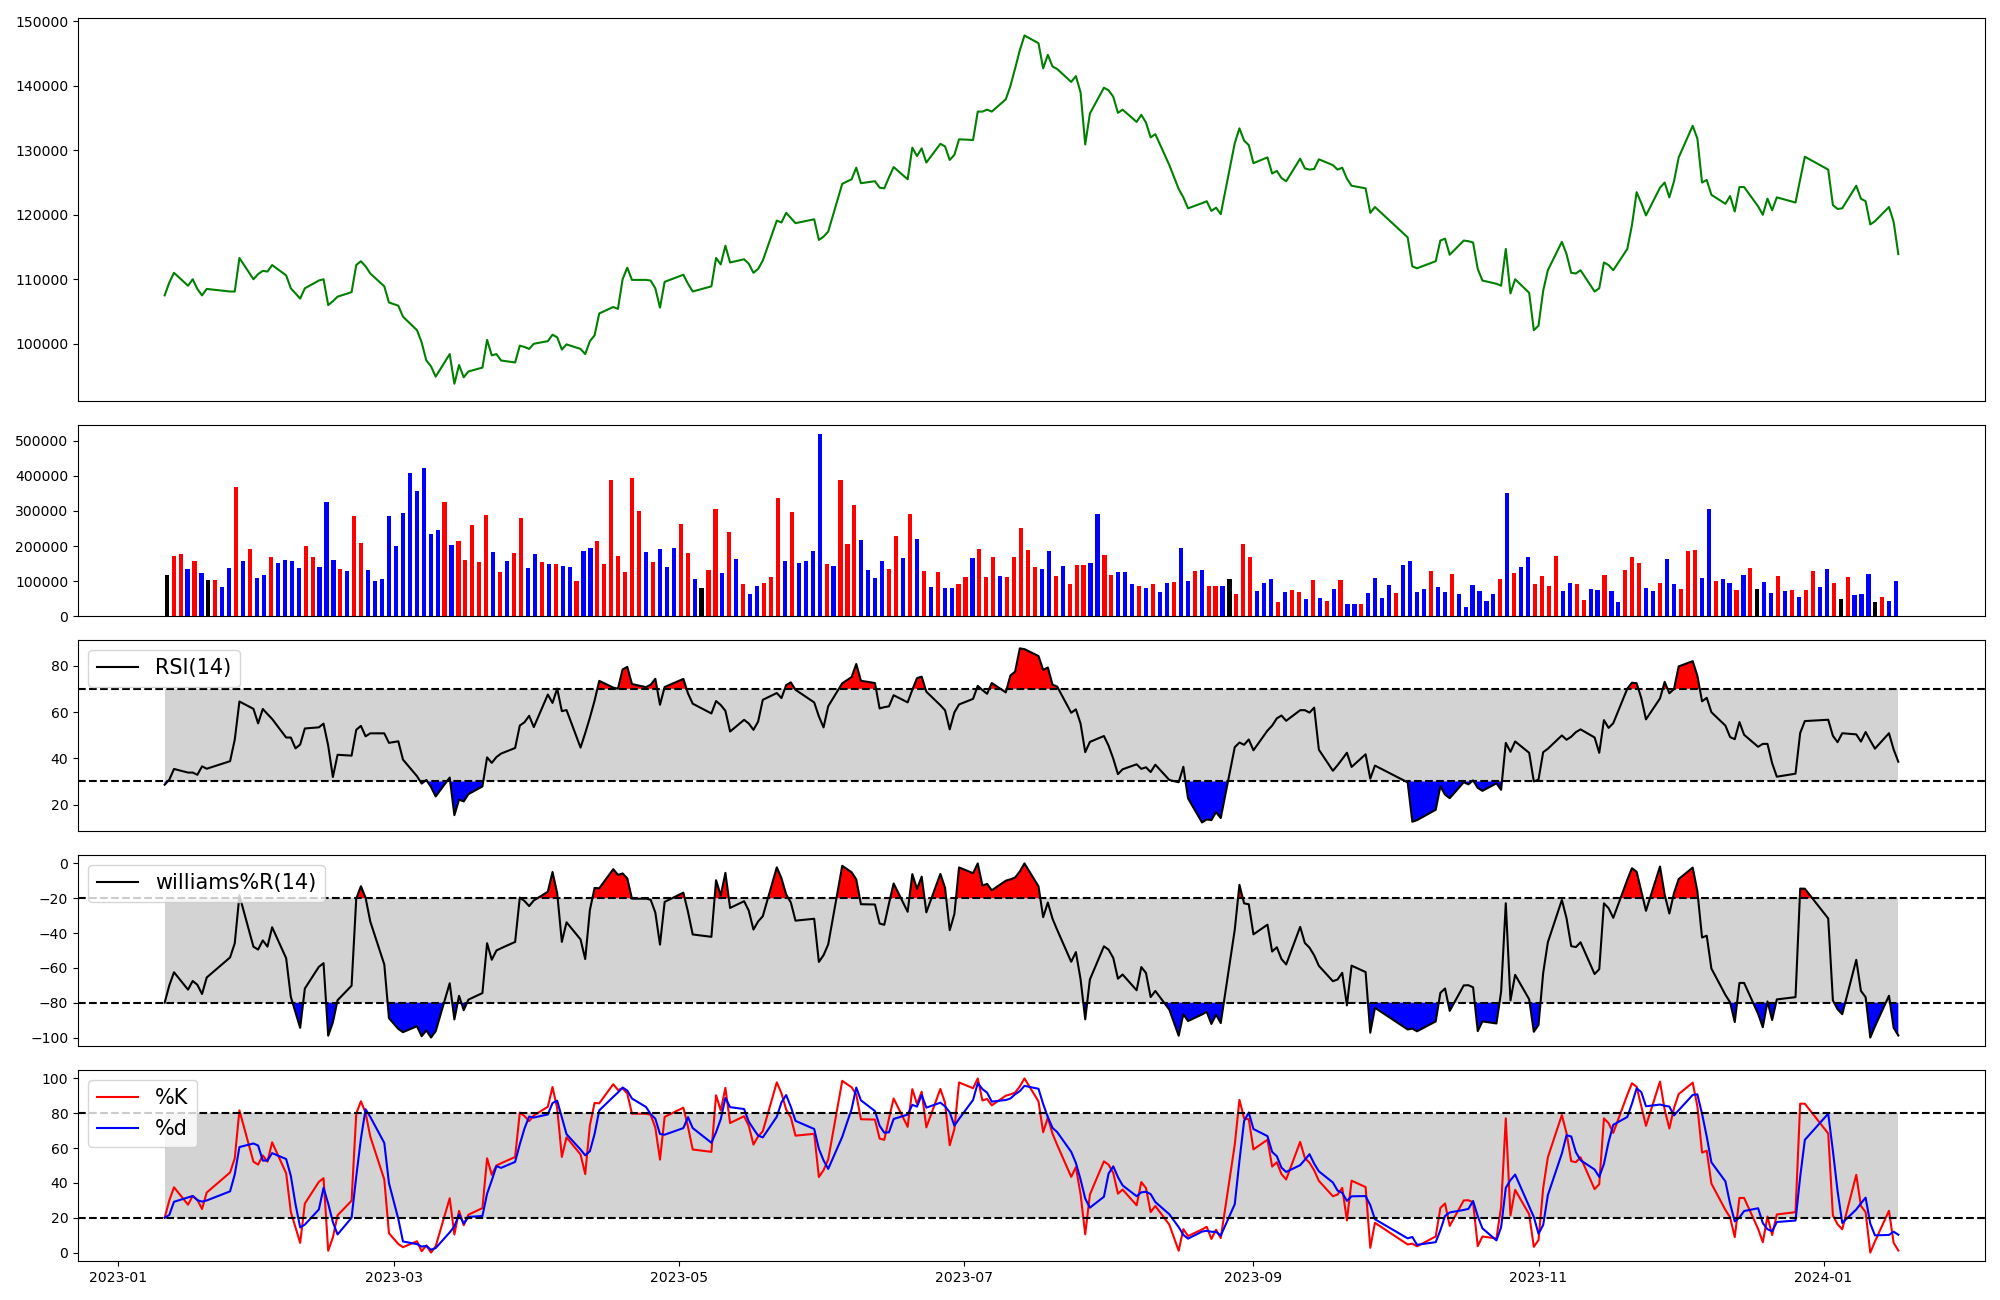Click the 2023-01 x-axis date label
Viewport: 2000px width, 1300px height.
[x=118, y=1277]
